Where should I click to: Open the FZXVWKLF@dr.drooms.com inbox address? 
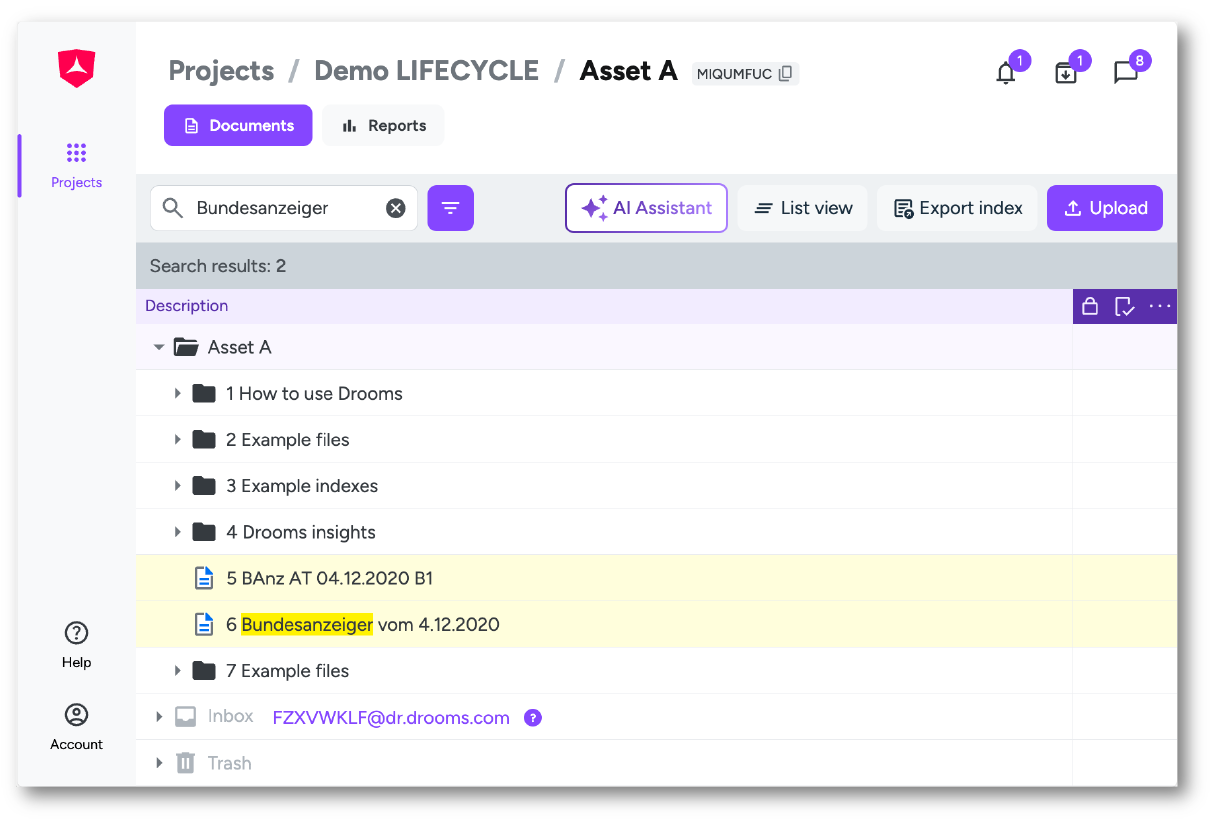pos(391,717)
